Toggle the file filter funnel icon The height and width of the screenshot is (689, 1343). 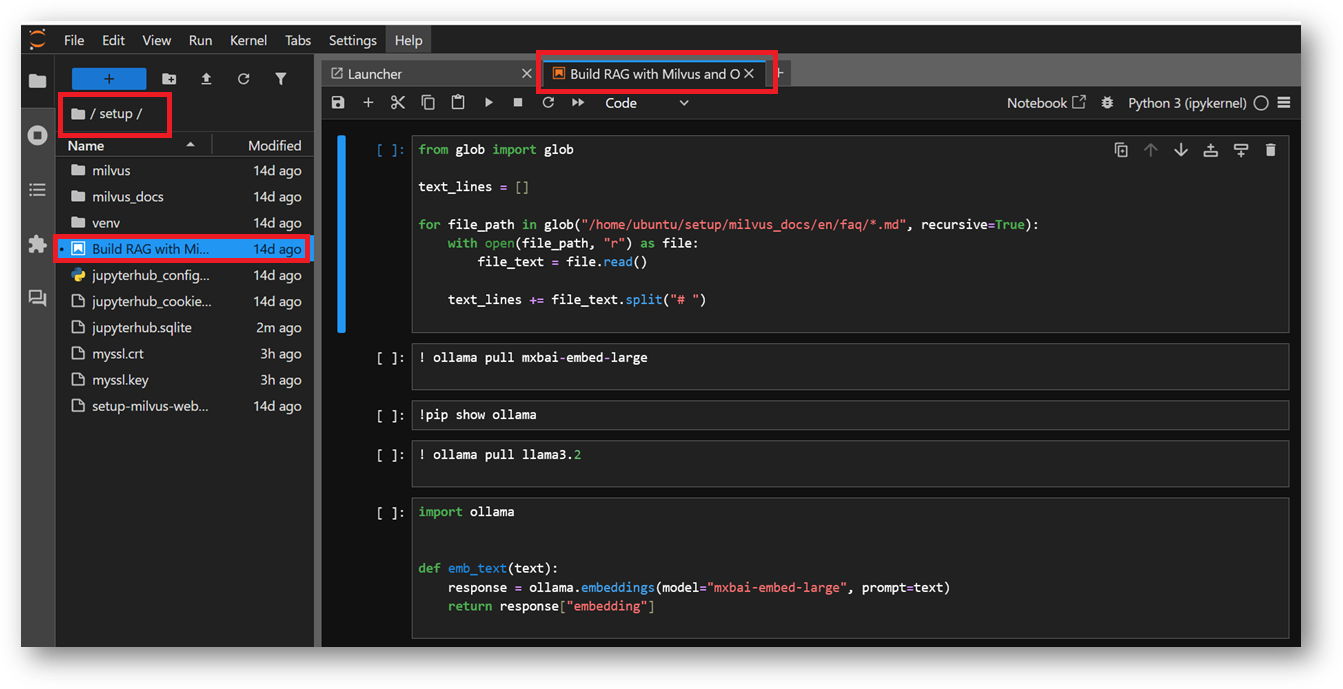coord(281,79)
